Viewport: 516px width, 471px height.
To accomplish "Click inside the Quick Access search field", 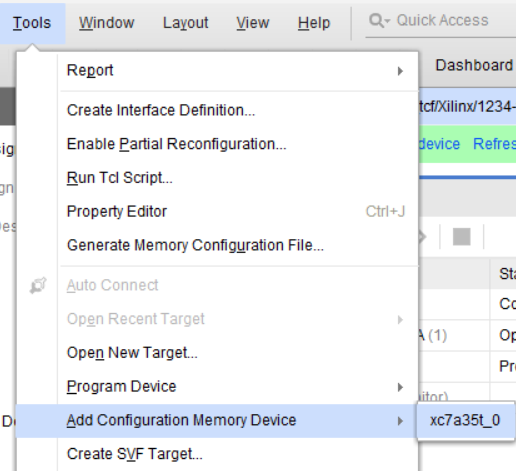I will (x=441, y=21).
